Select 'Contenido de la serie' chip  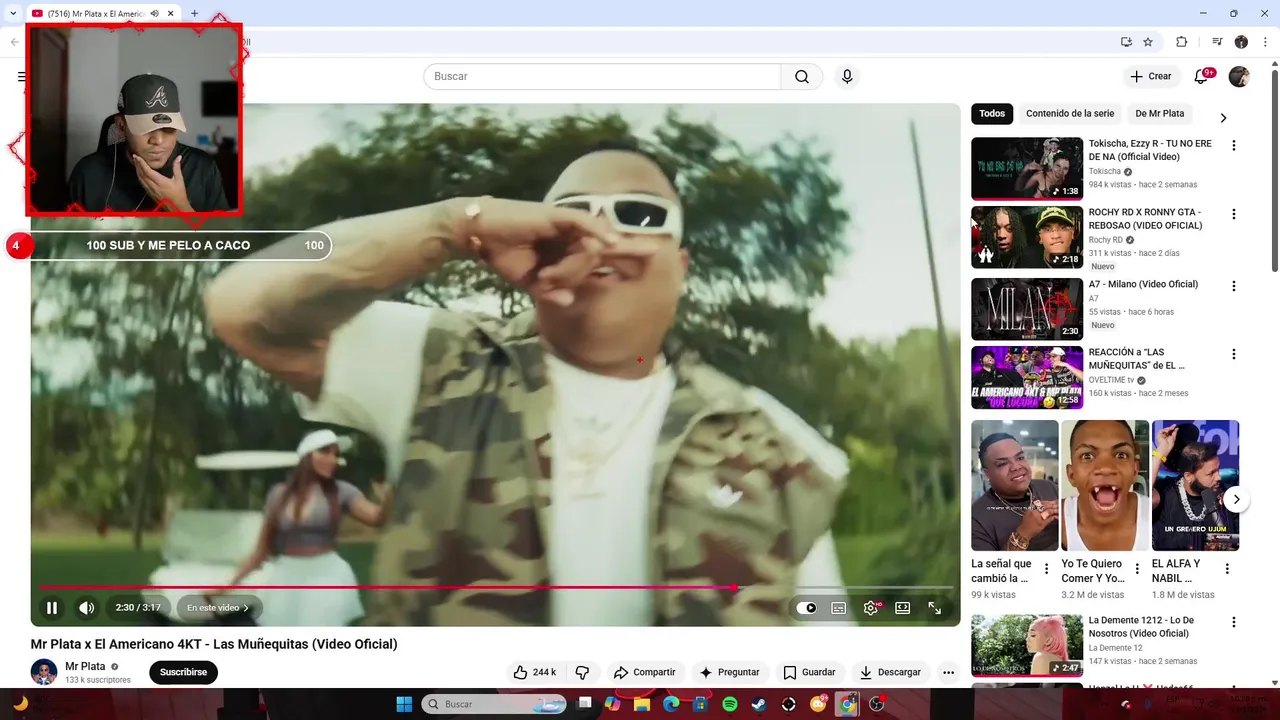pyautogui.click(x=1070, y=114)
